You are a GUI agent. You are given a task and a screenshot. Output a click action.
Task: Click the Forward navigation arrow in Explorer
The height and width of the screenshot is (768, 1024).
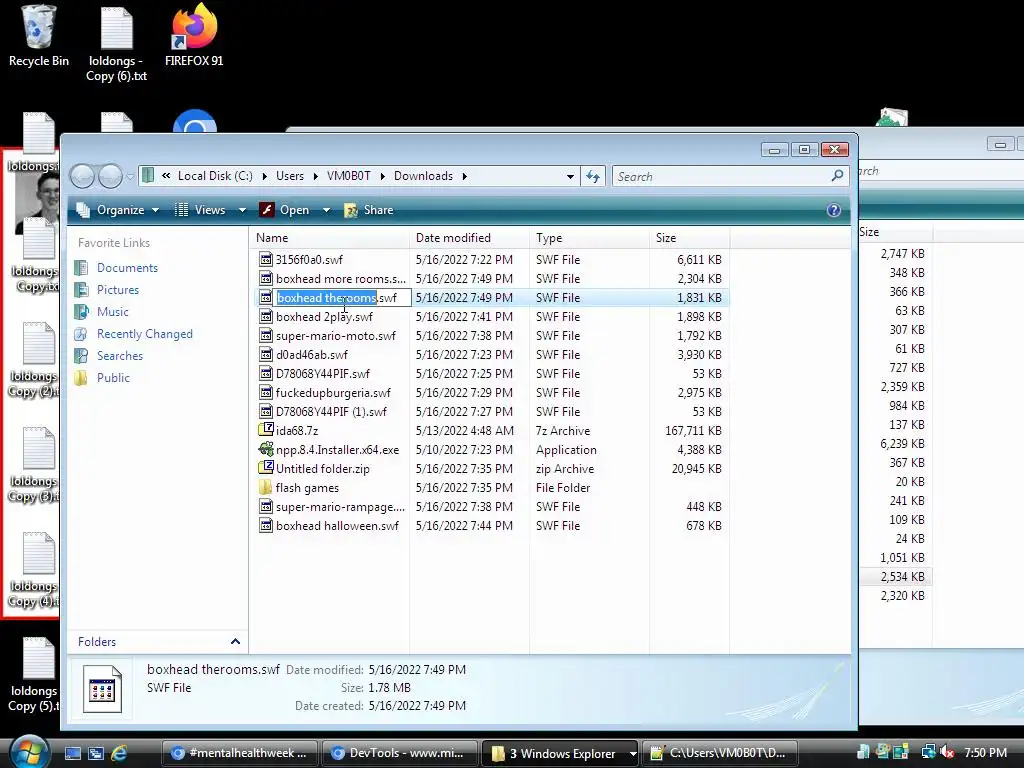(x=110, y=176)
